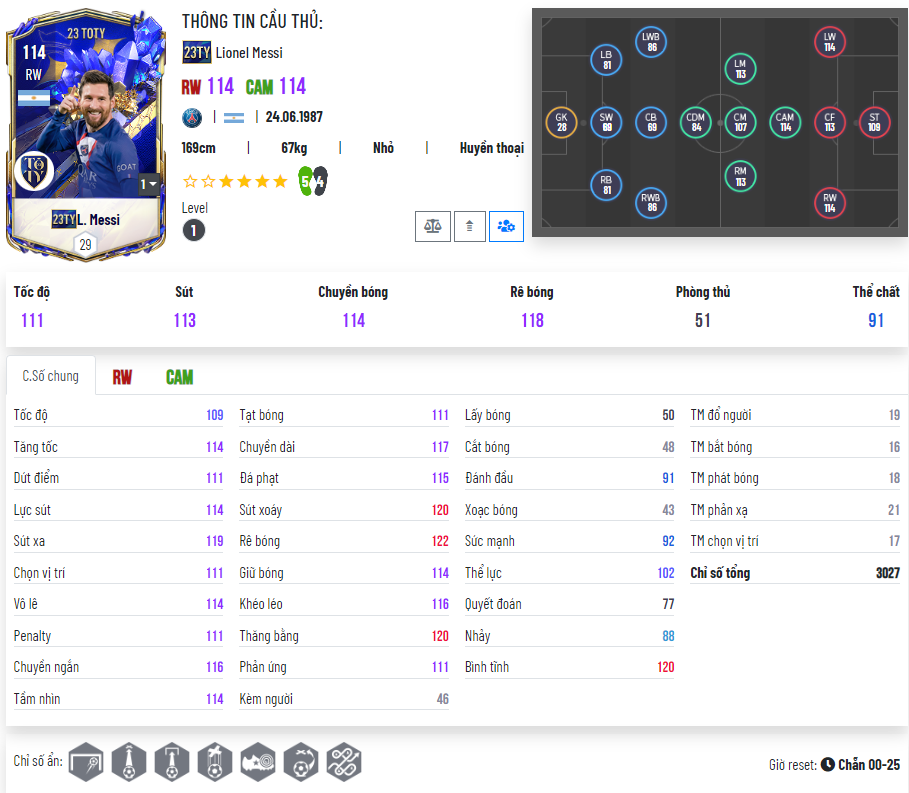The image size is (909, 793).
Task: Click the blue team members icon button
Action: [506, 226]
